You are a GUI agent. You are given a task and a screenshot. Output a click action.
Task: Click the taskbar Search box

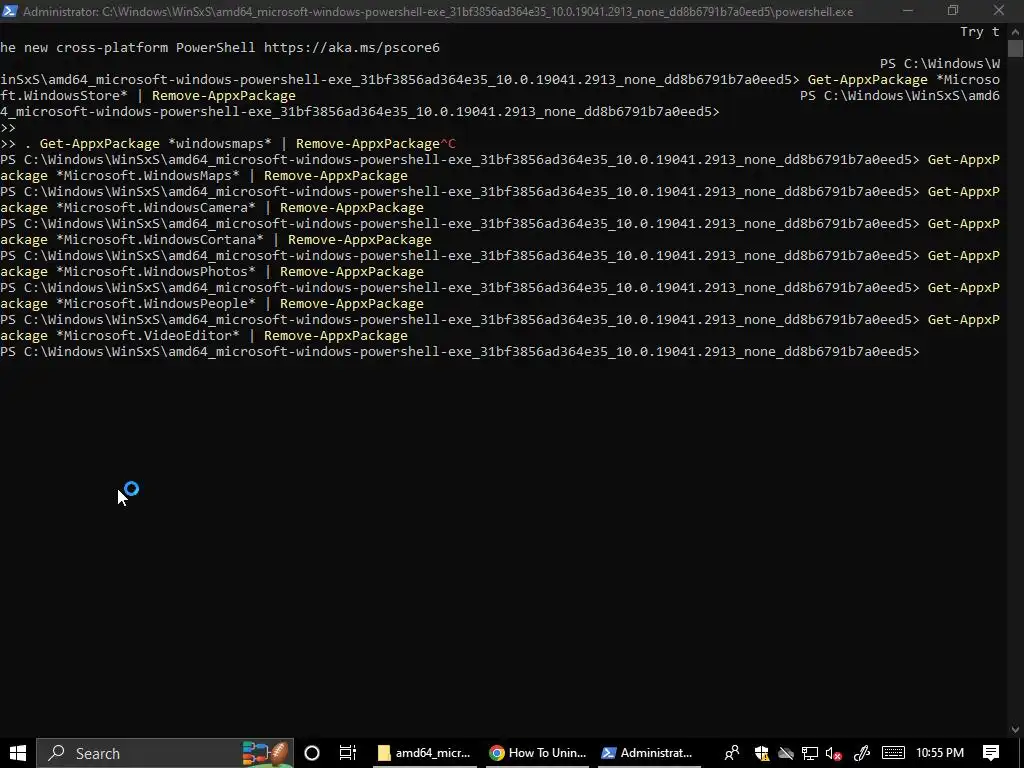(165, 753)
